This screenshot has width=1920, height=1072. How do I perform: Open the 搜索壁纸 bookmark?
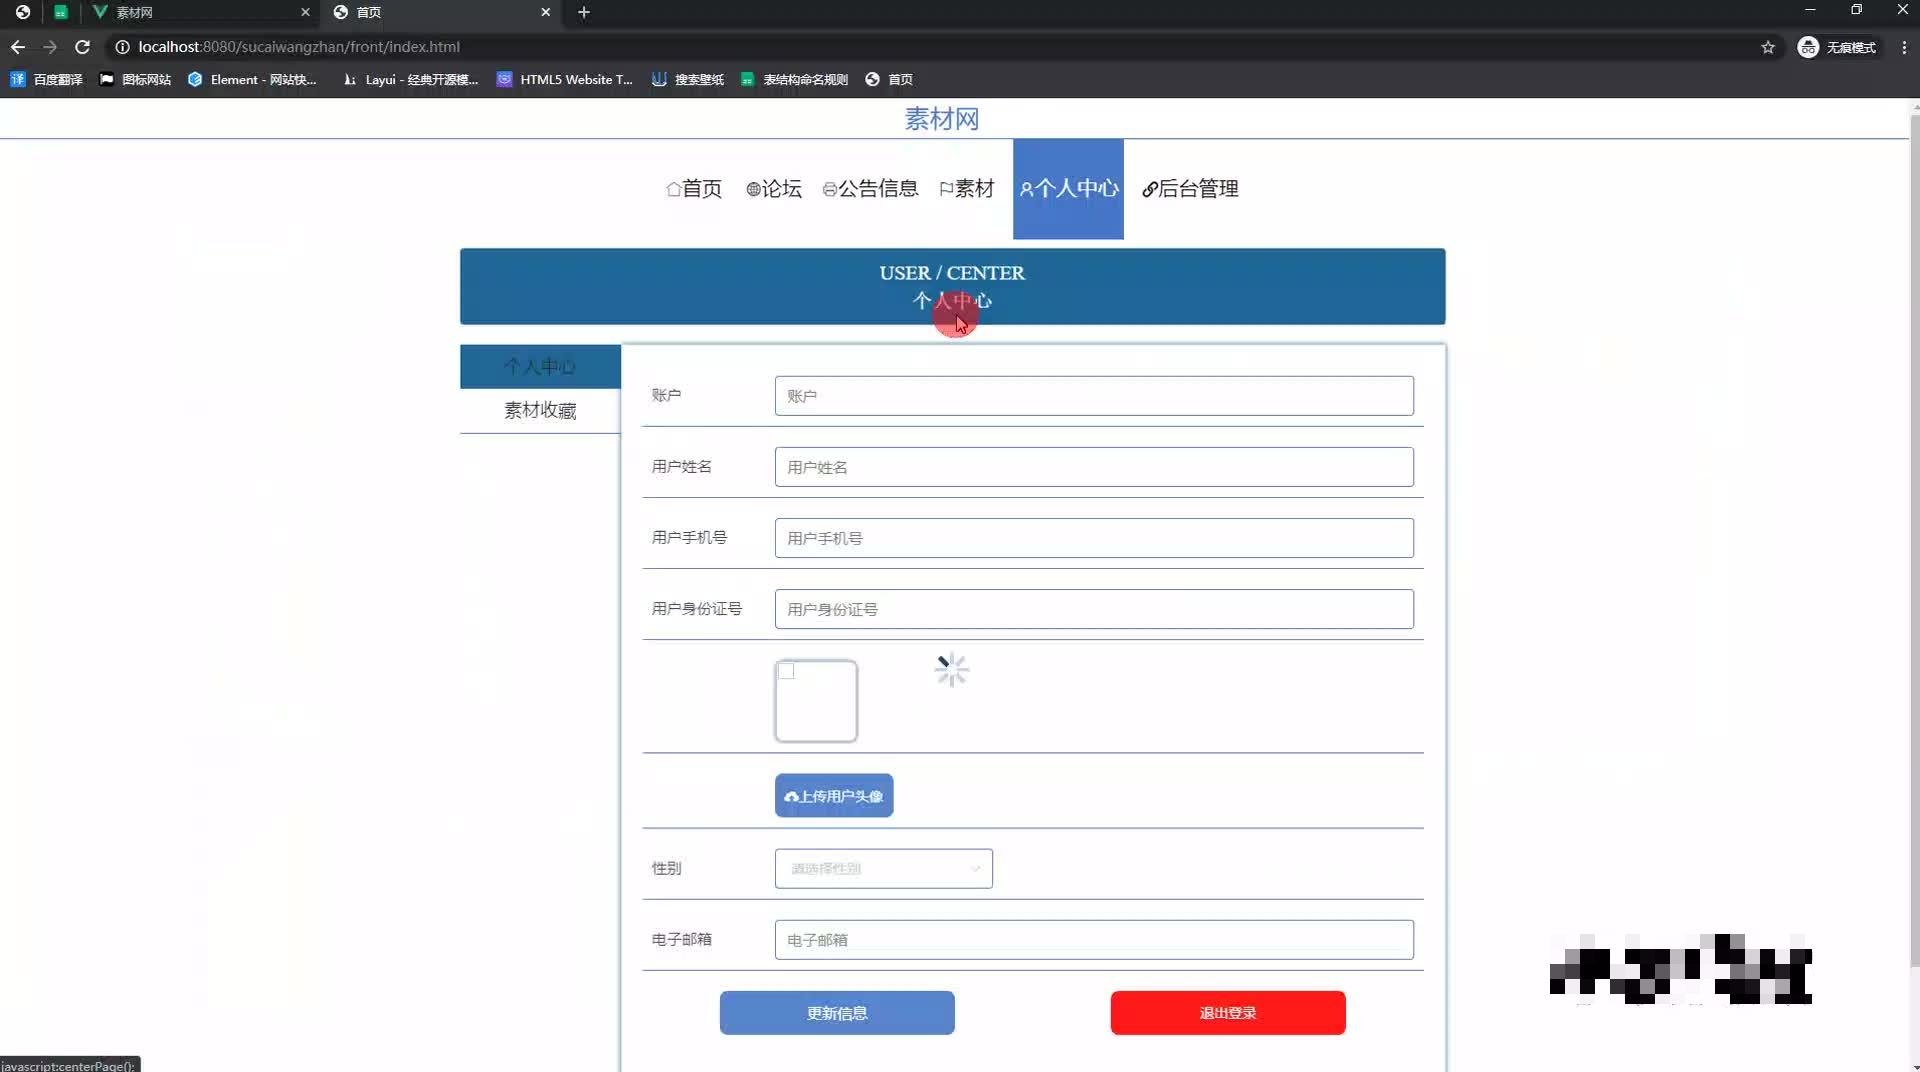point(687,79)
